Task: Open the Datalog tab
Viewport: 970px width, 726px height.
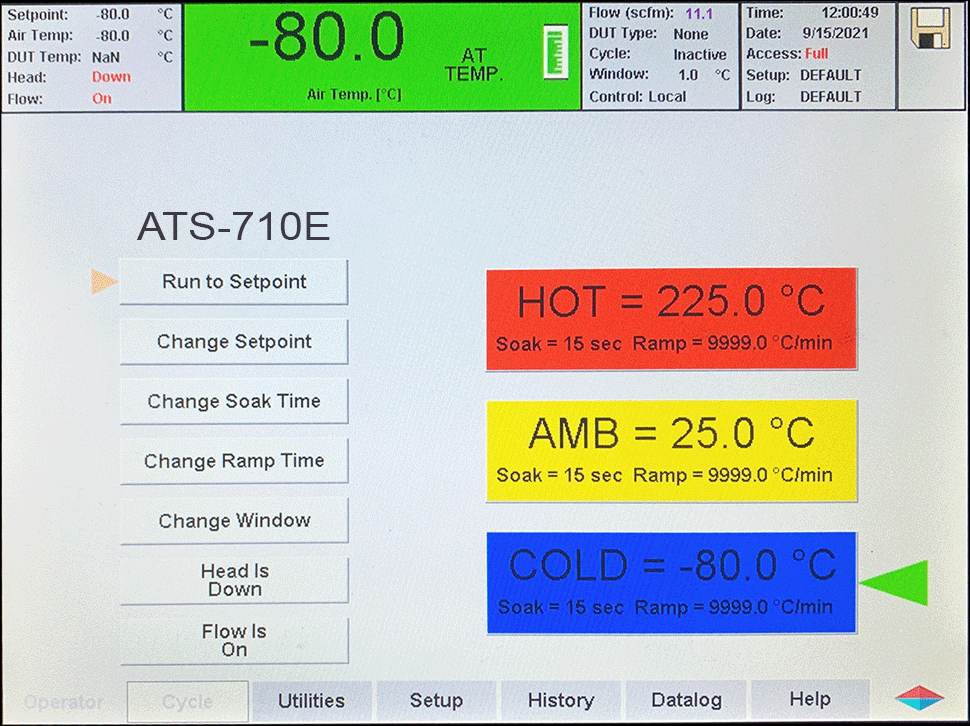Action: (x=686, y=700)
